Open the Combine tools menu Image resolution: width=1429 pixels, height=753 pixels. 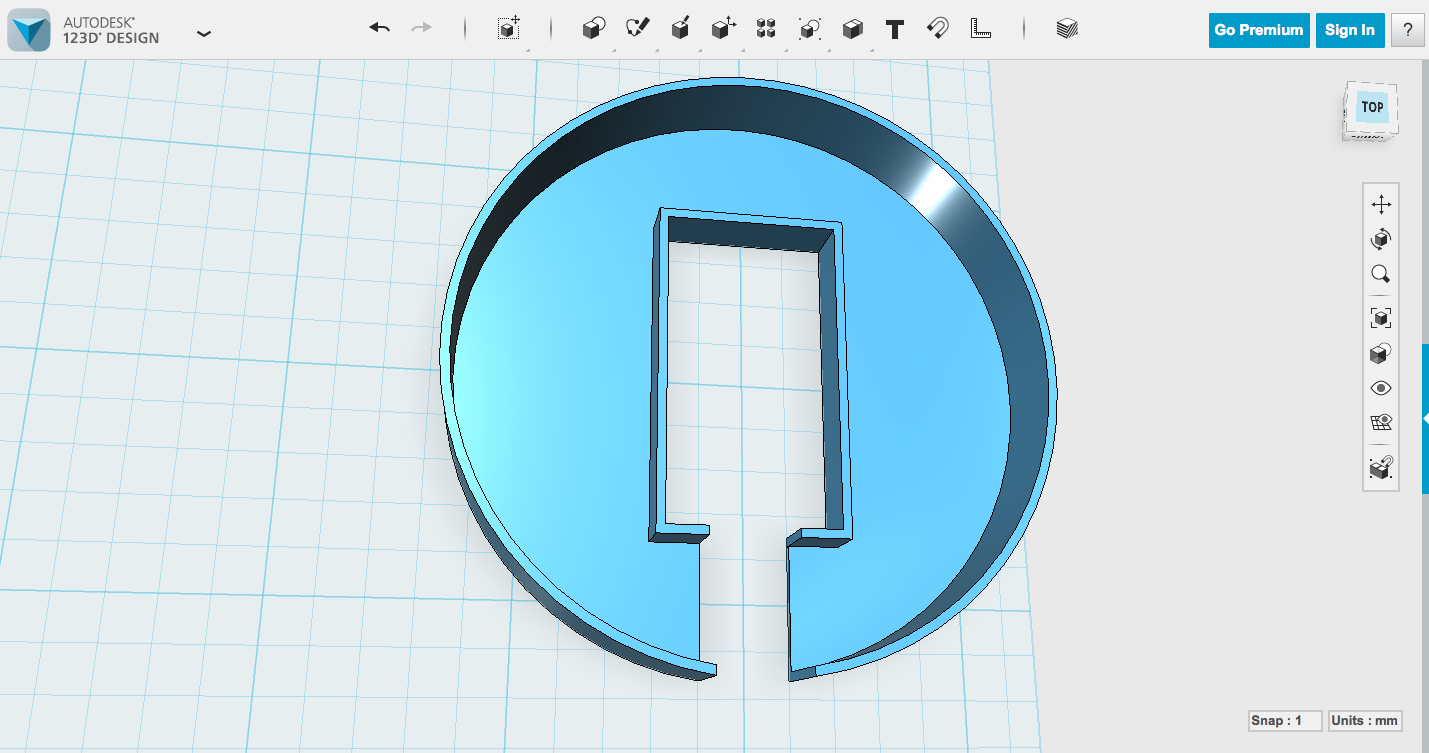tap(852, 29)
